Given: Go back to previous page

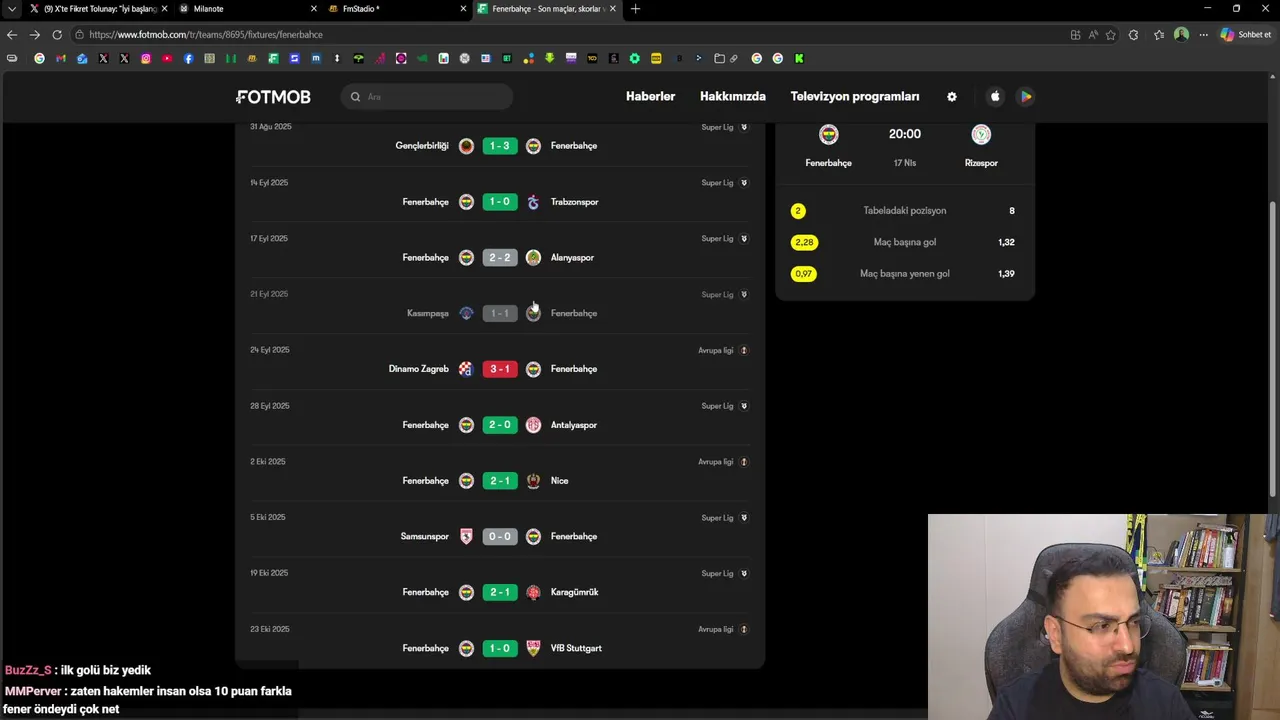Looking at the screenshot, I should pyautogui.click(x=12, y=35).
